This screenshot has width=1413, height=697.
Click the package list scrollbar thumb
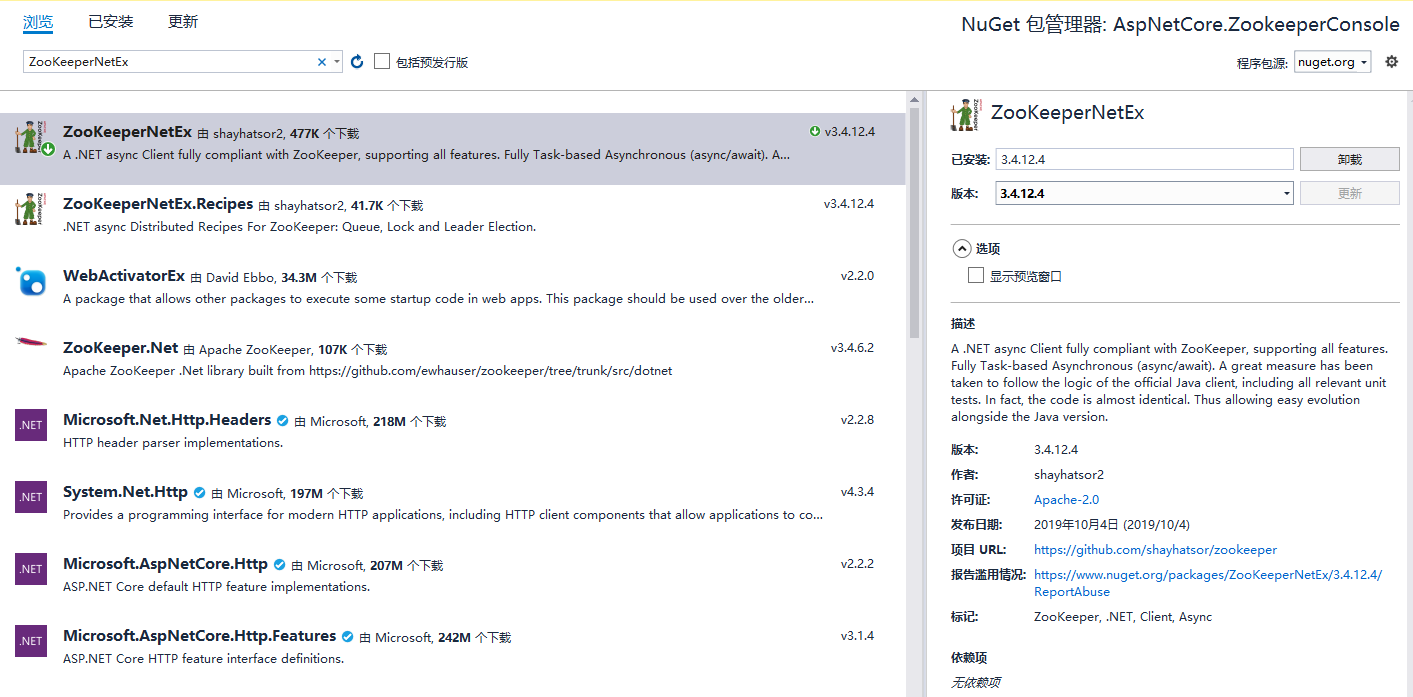(x=913, y=225)
